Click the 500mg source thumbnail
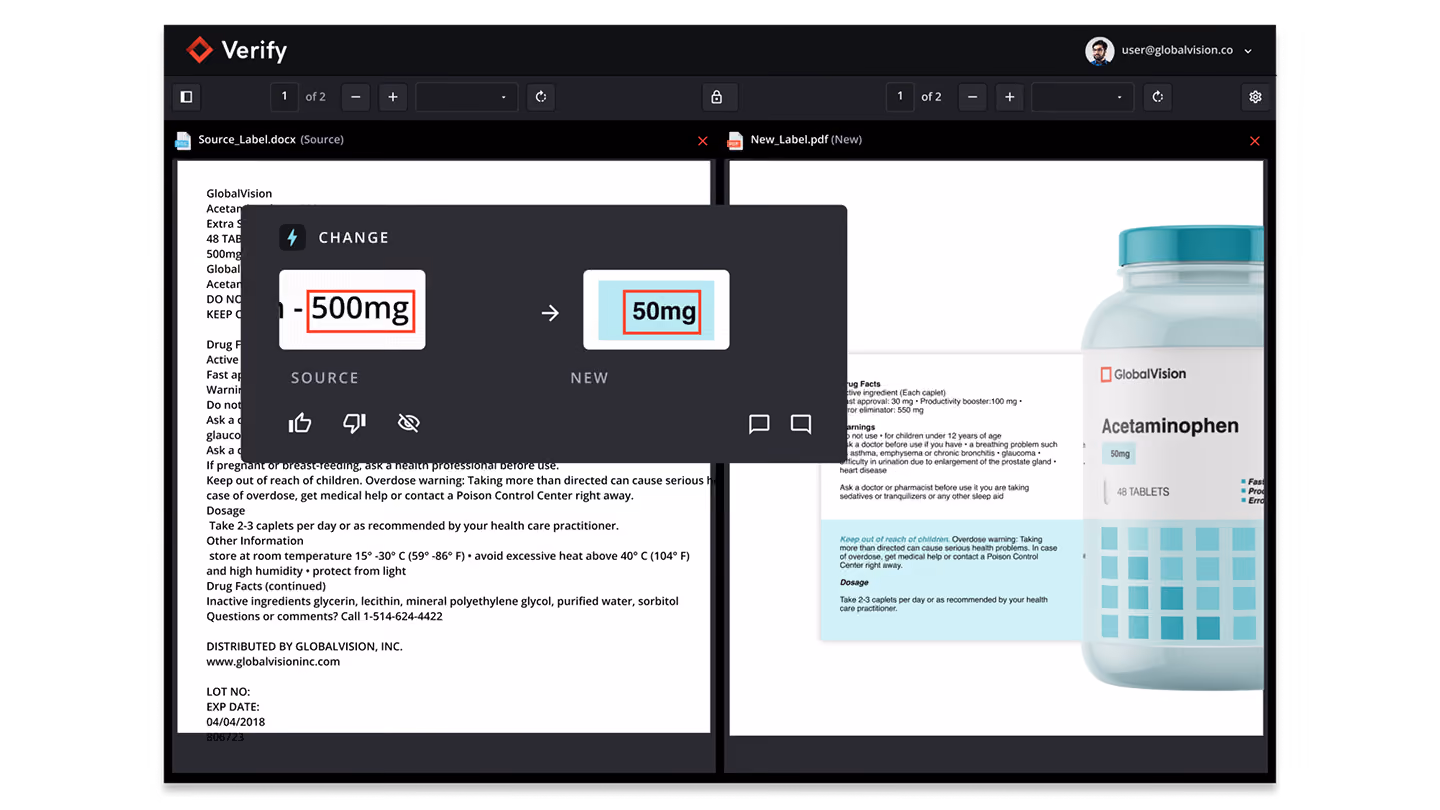 (x=352, y=310)
